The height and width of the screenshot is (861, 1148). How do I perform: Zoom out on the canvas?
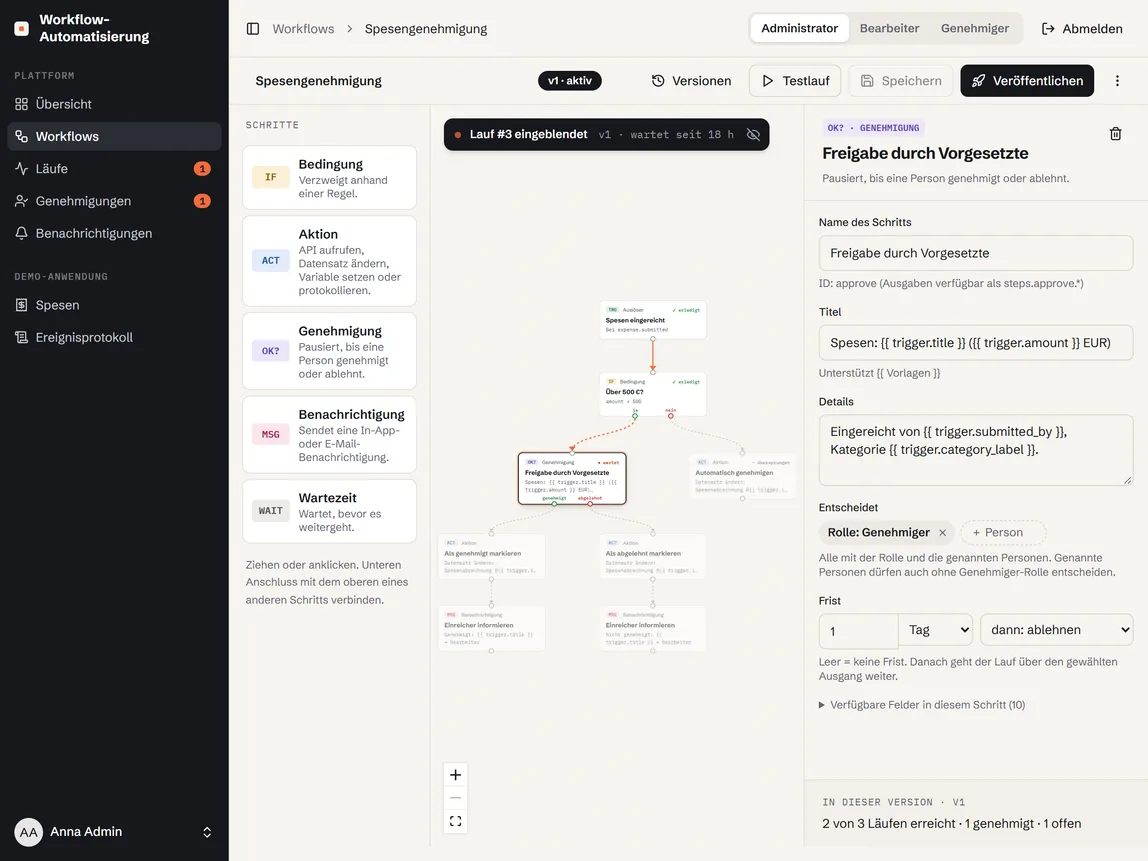pos(455,797)
